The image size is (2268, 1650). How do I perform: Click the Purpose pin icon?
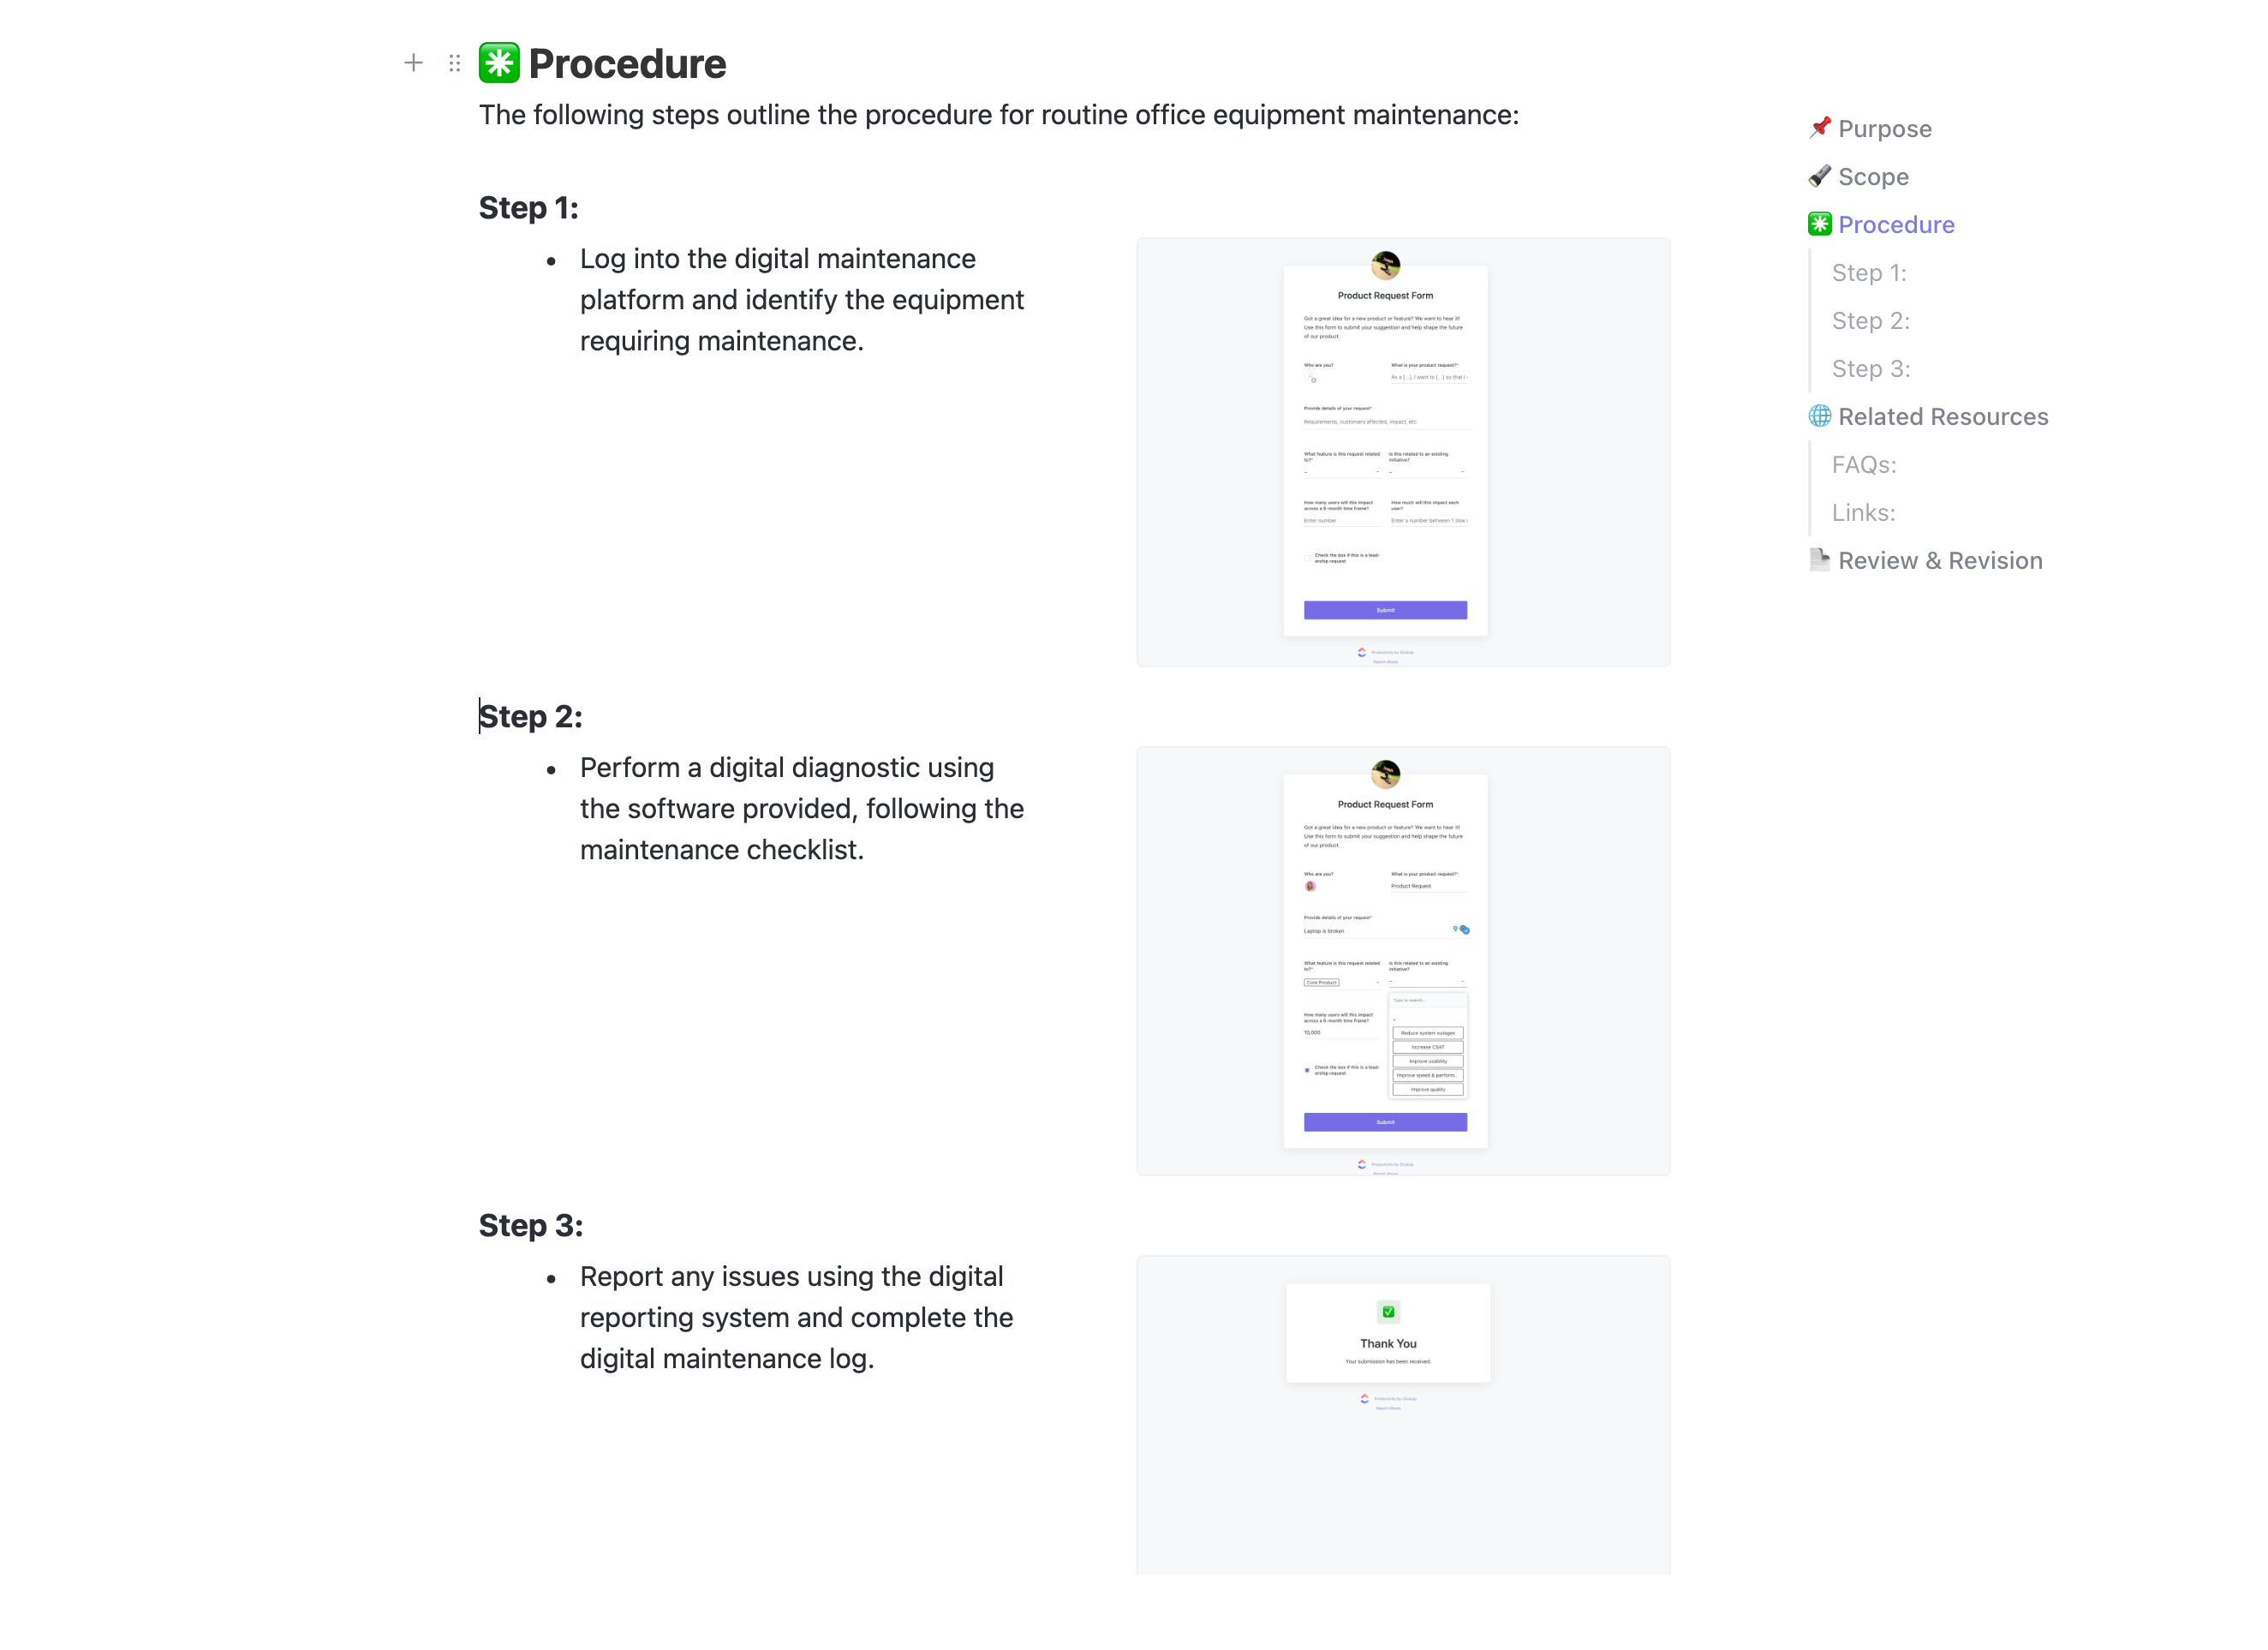click(1819, 129)
